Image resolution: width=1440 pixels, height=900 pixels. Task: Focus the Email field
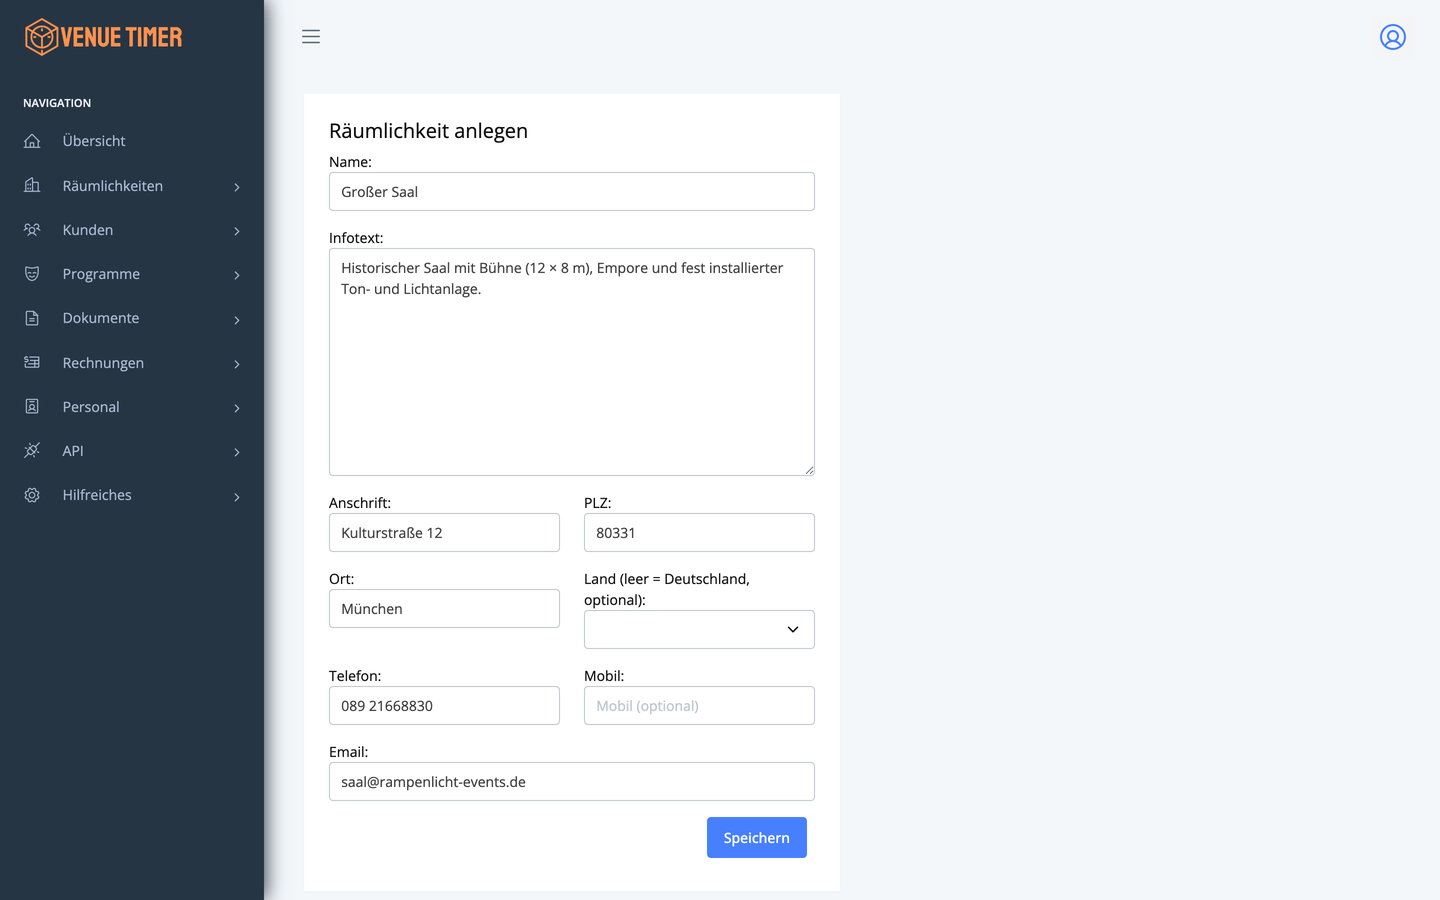[x=572, y=782]
